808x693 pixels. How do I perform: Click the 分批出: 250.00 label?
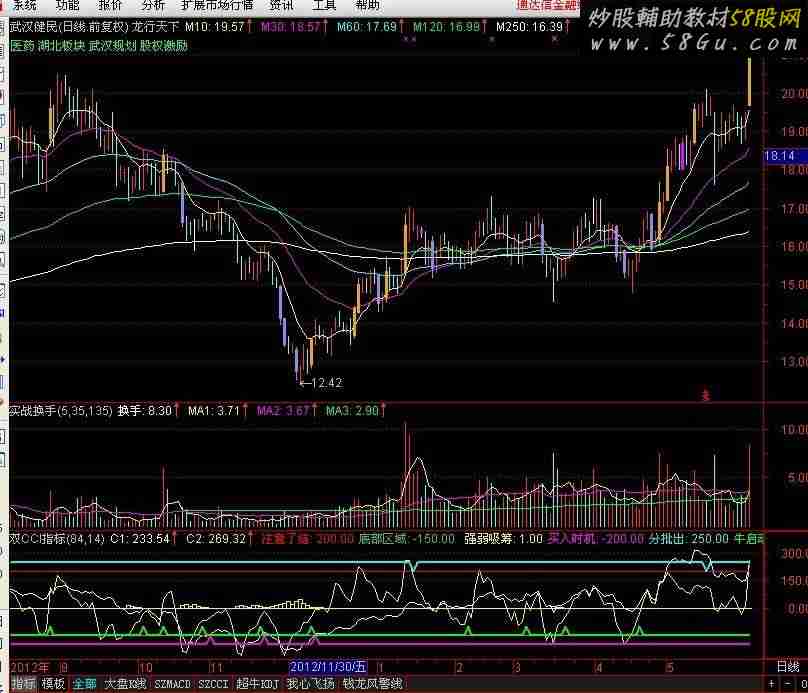pos(689,539)
